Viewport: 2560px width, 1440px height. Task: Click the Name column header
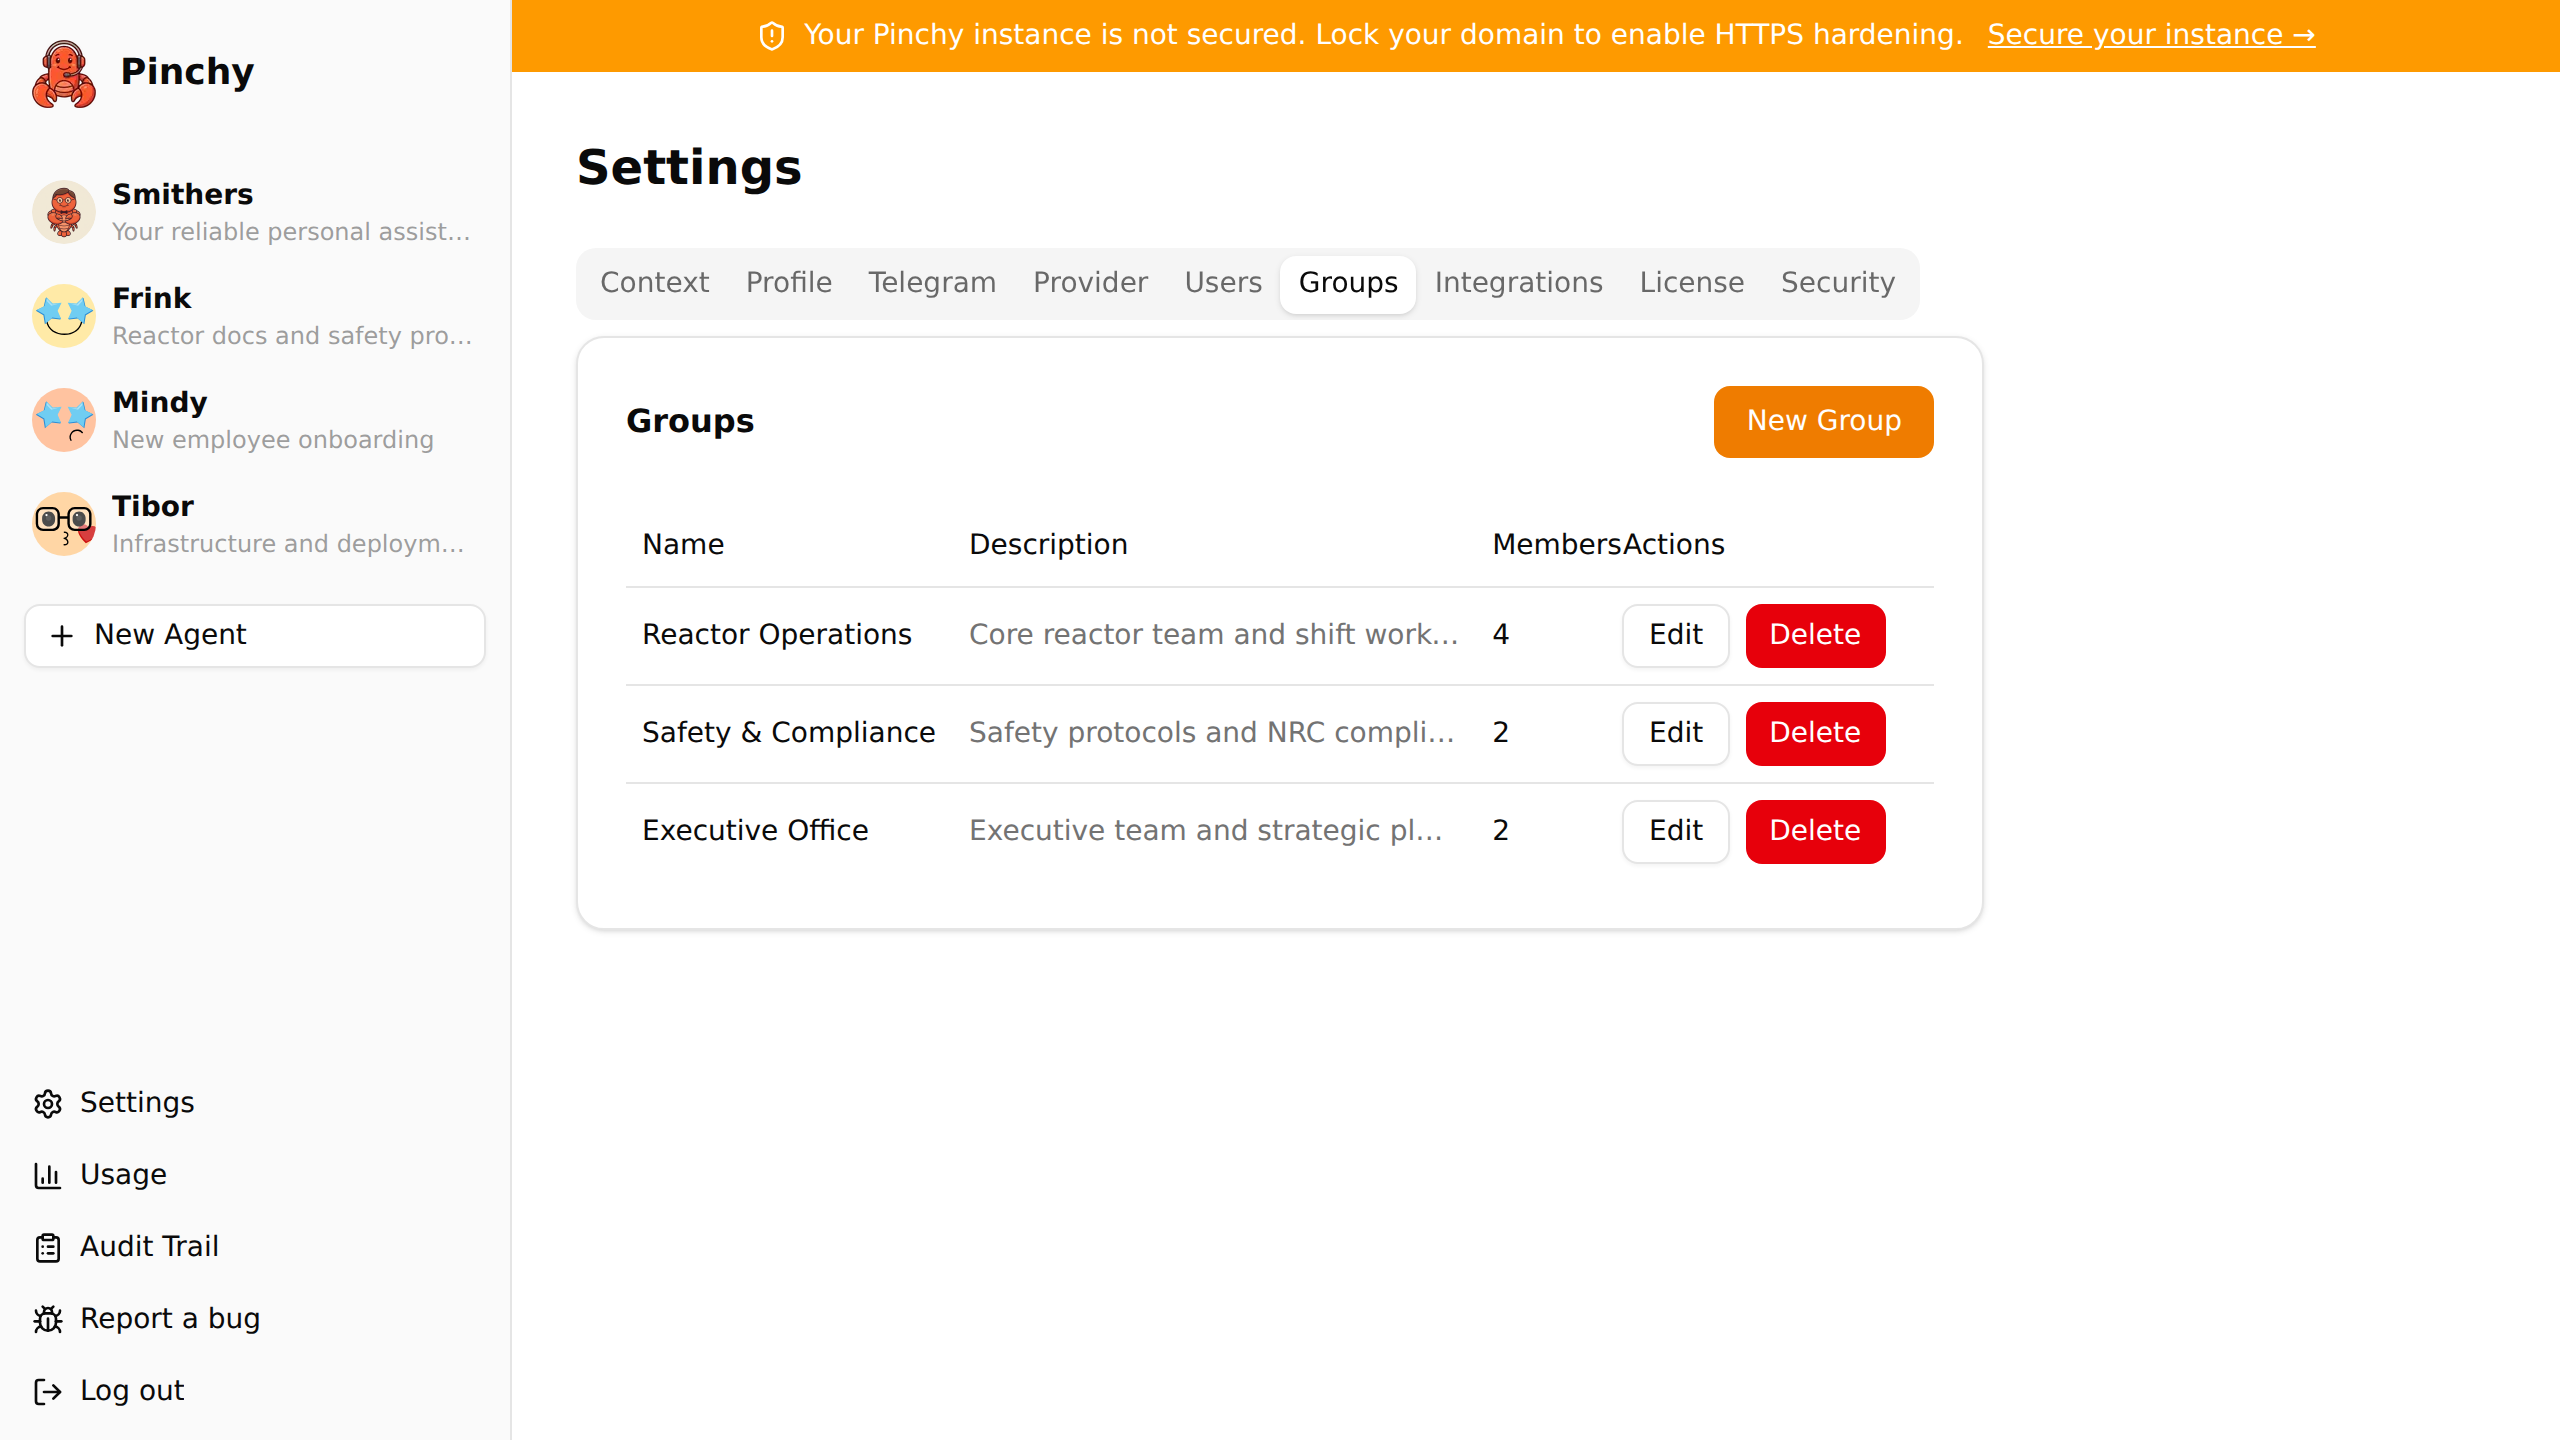(683, 545)
